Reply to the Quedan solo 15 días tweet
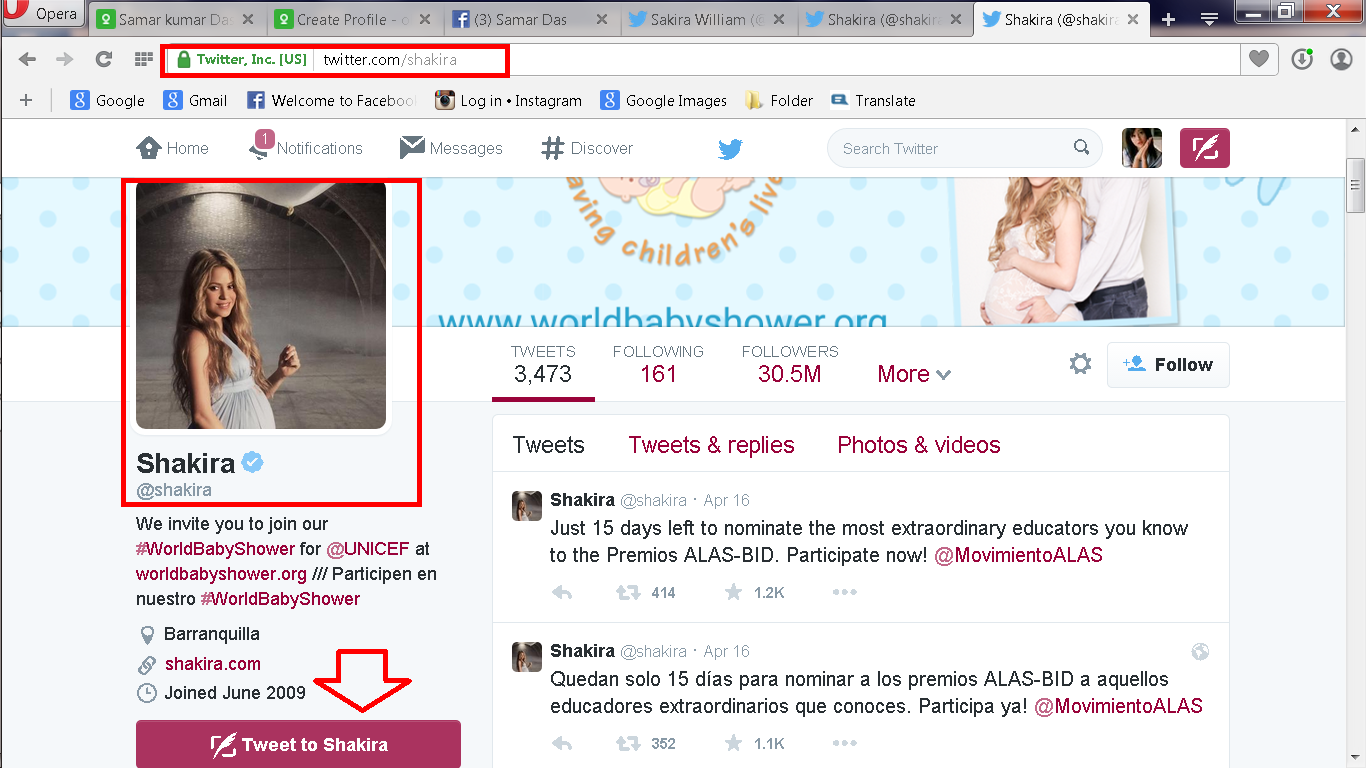The height and width of the screenshot is (768, 1366). coord(562,743)
